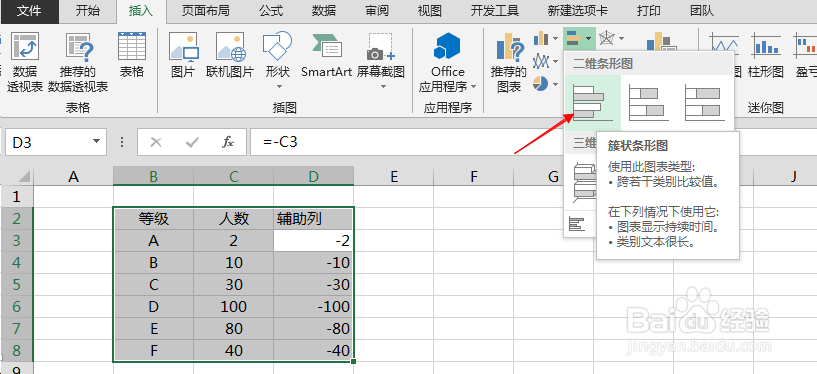
Task: Switch to the Team (团队) tab
Action: coord(702,10)
